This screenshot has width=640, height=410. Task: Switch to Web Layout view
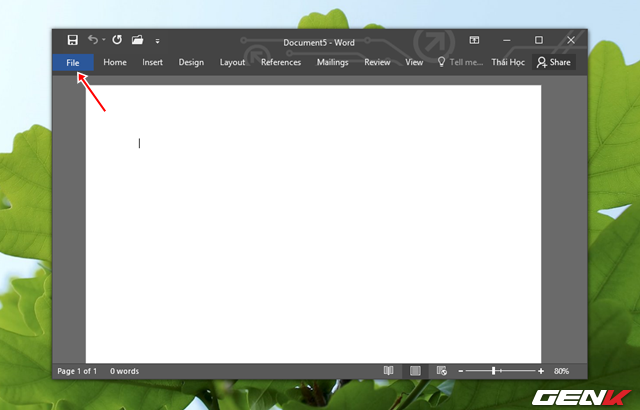tap(442, 371)
